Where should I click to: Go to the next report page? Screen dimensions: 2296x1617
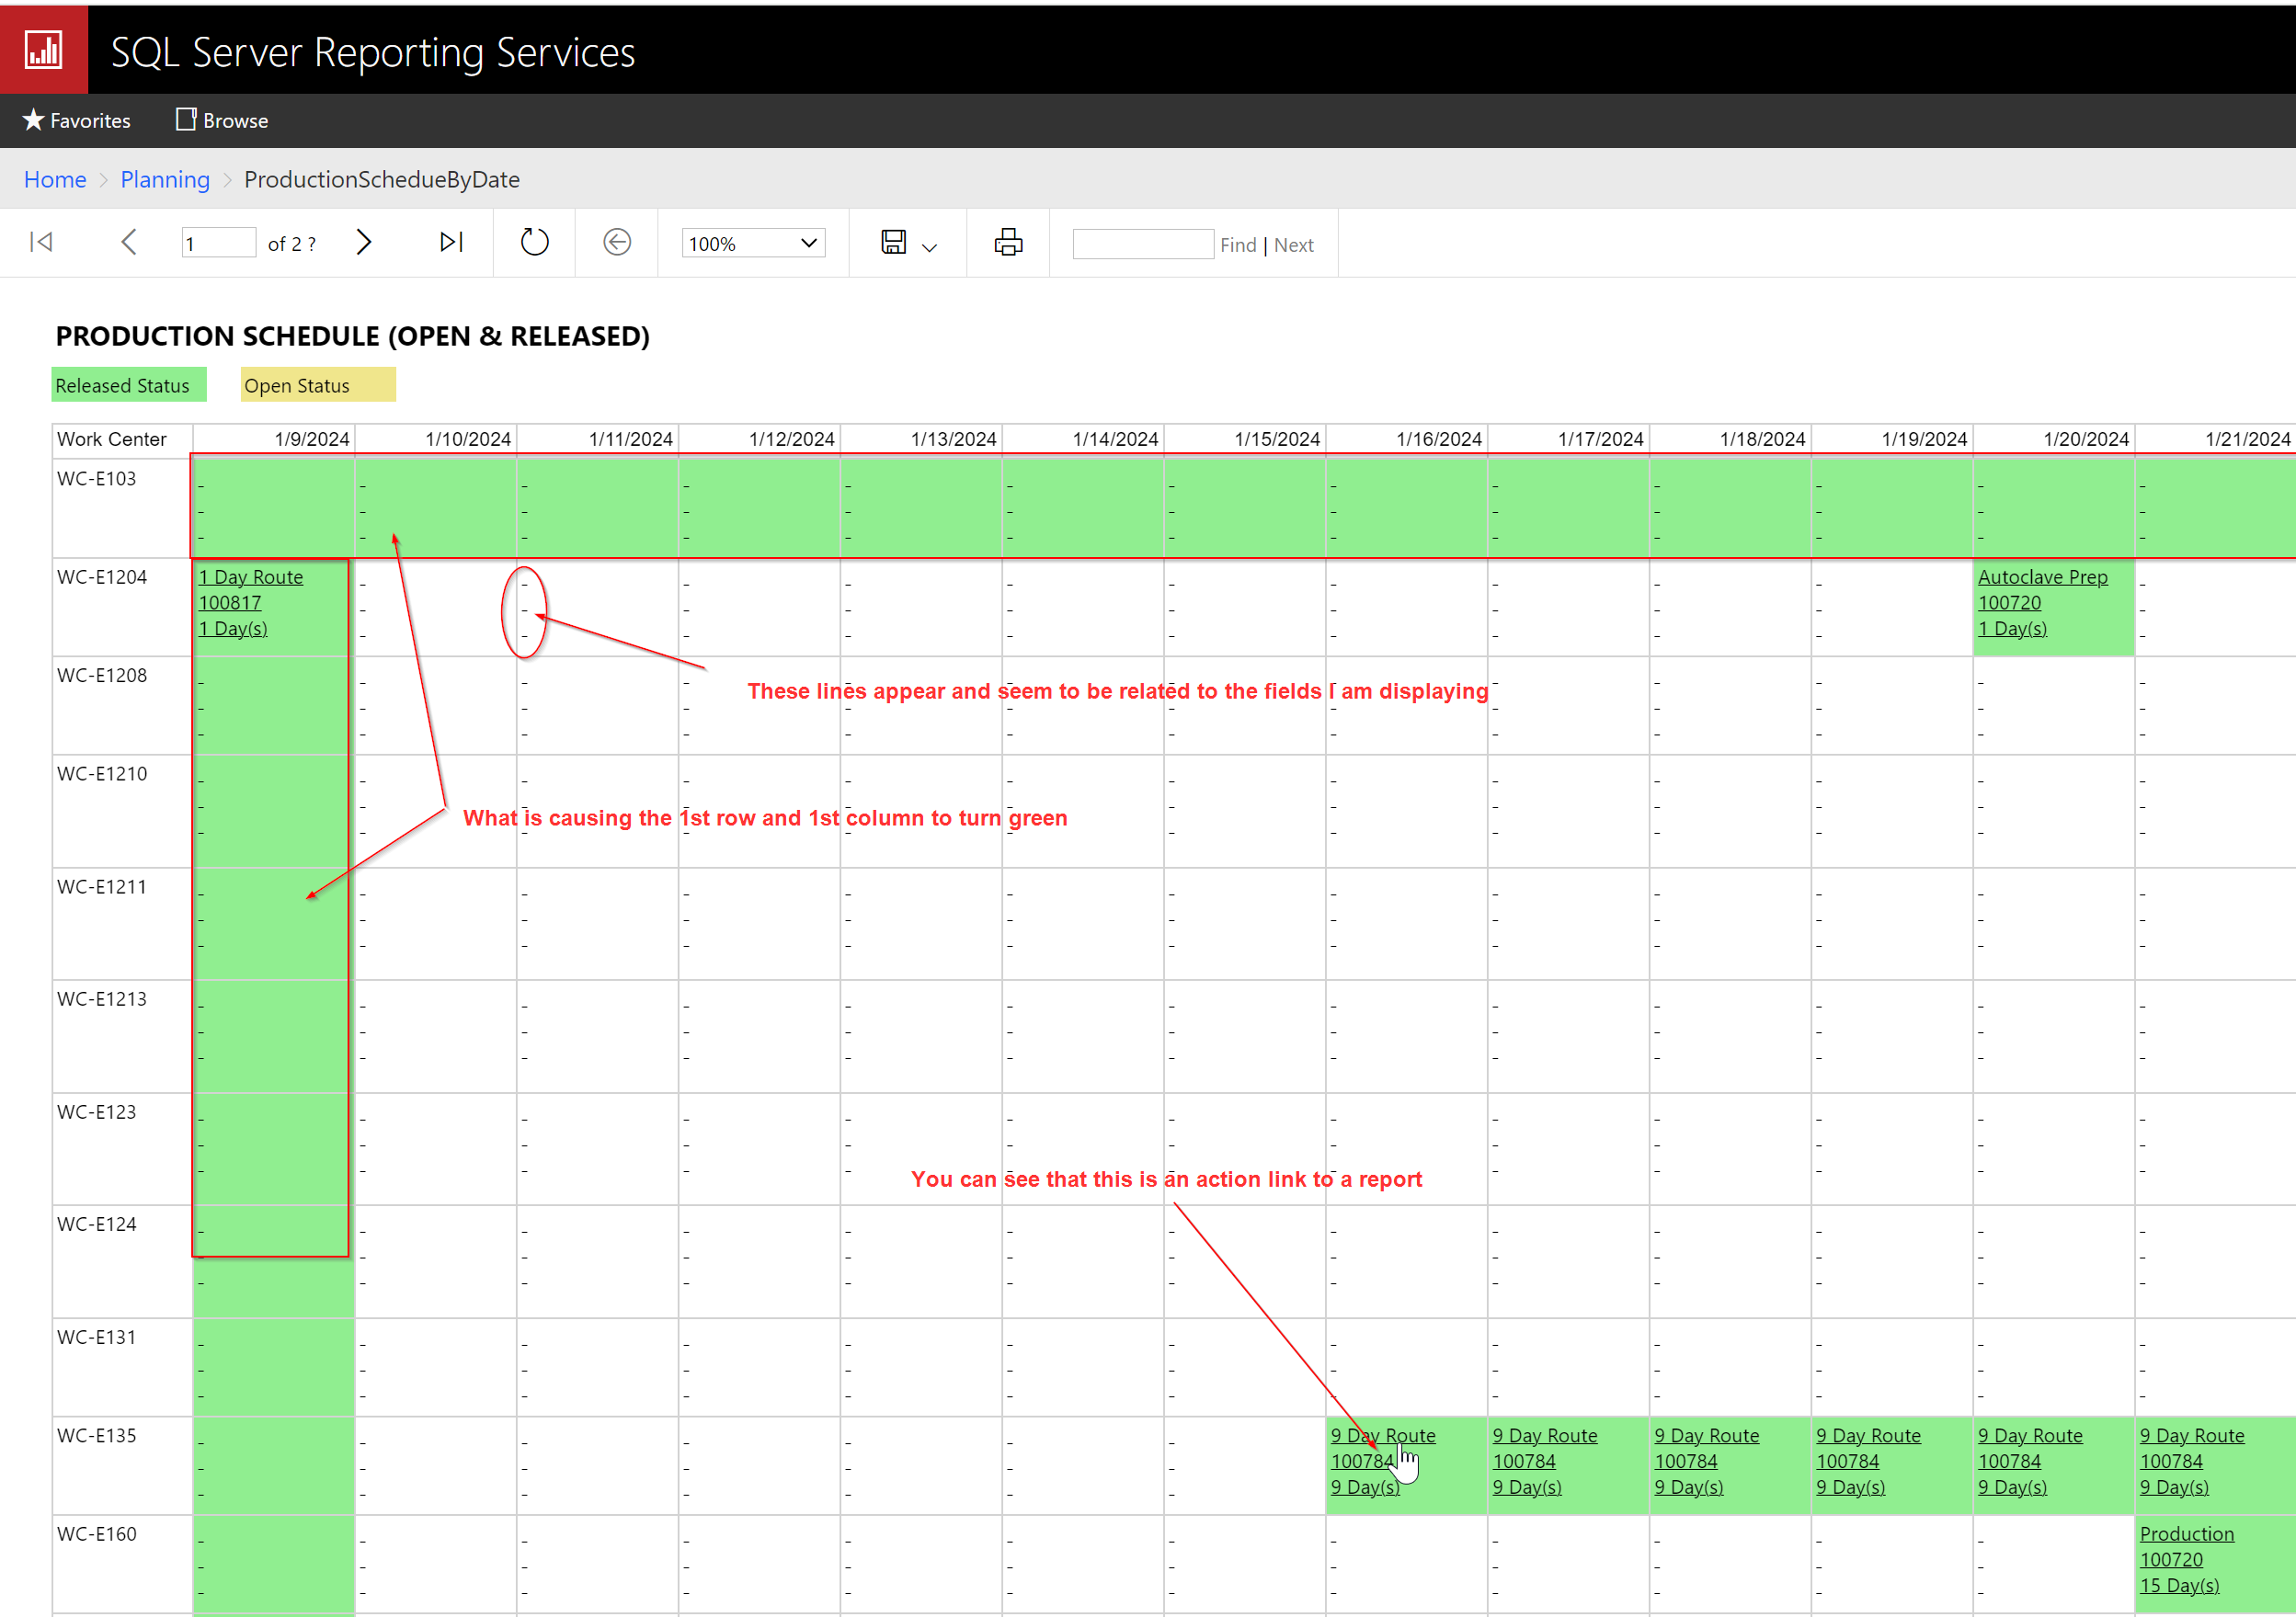[x=363, y=242]
